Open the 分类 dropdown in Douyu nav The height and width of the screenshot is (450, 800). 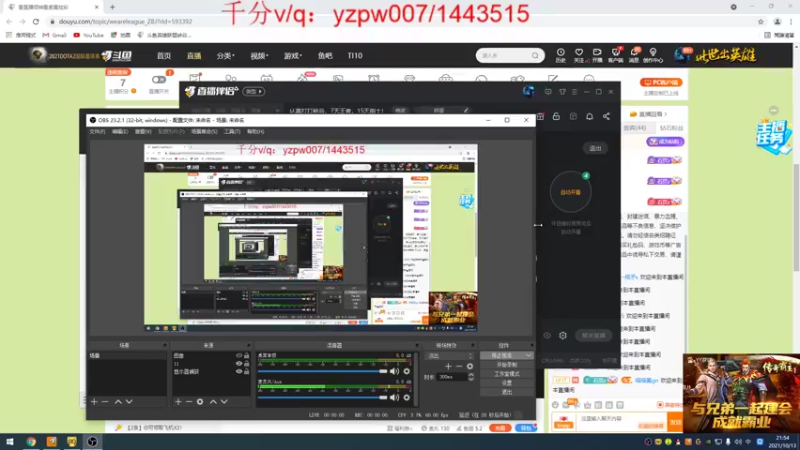(225, 56)
